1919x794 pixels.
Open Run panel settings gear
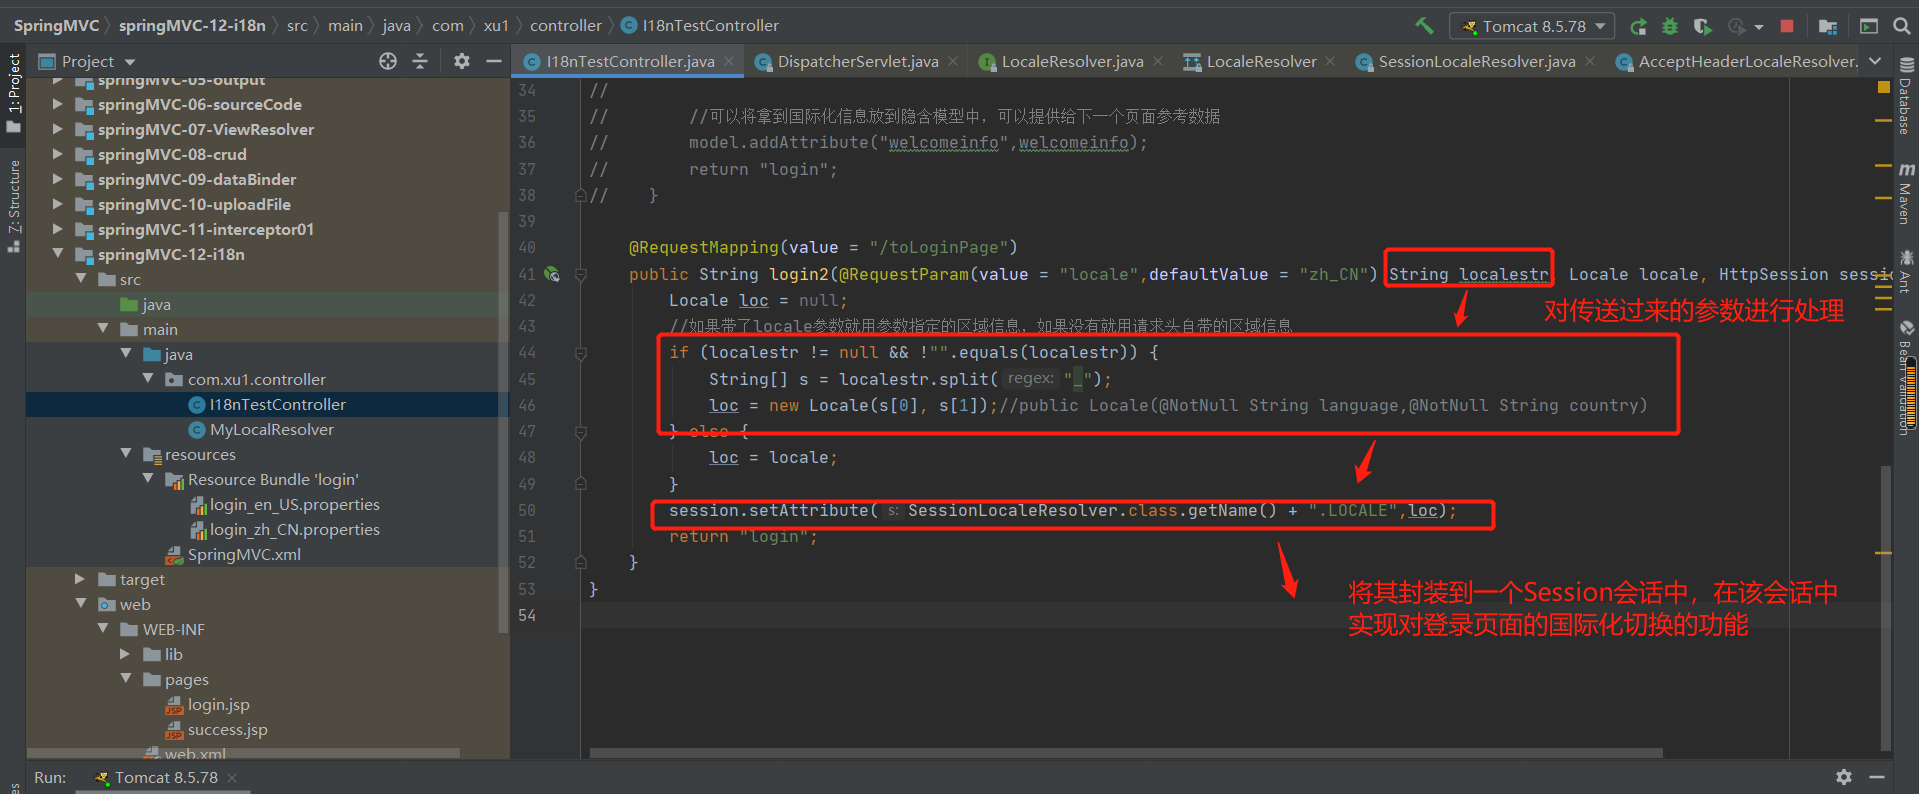pos(1844,777)
